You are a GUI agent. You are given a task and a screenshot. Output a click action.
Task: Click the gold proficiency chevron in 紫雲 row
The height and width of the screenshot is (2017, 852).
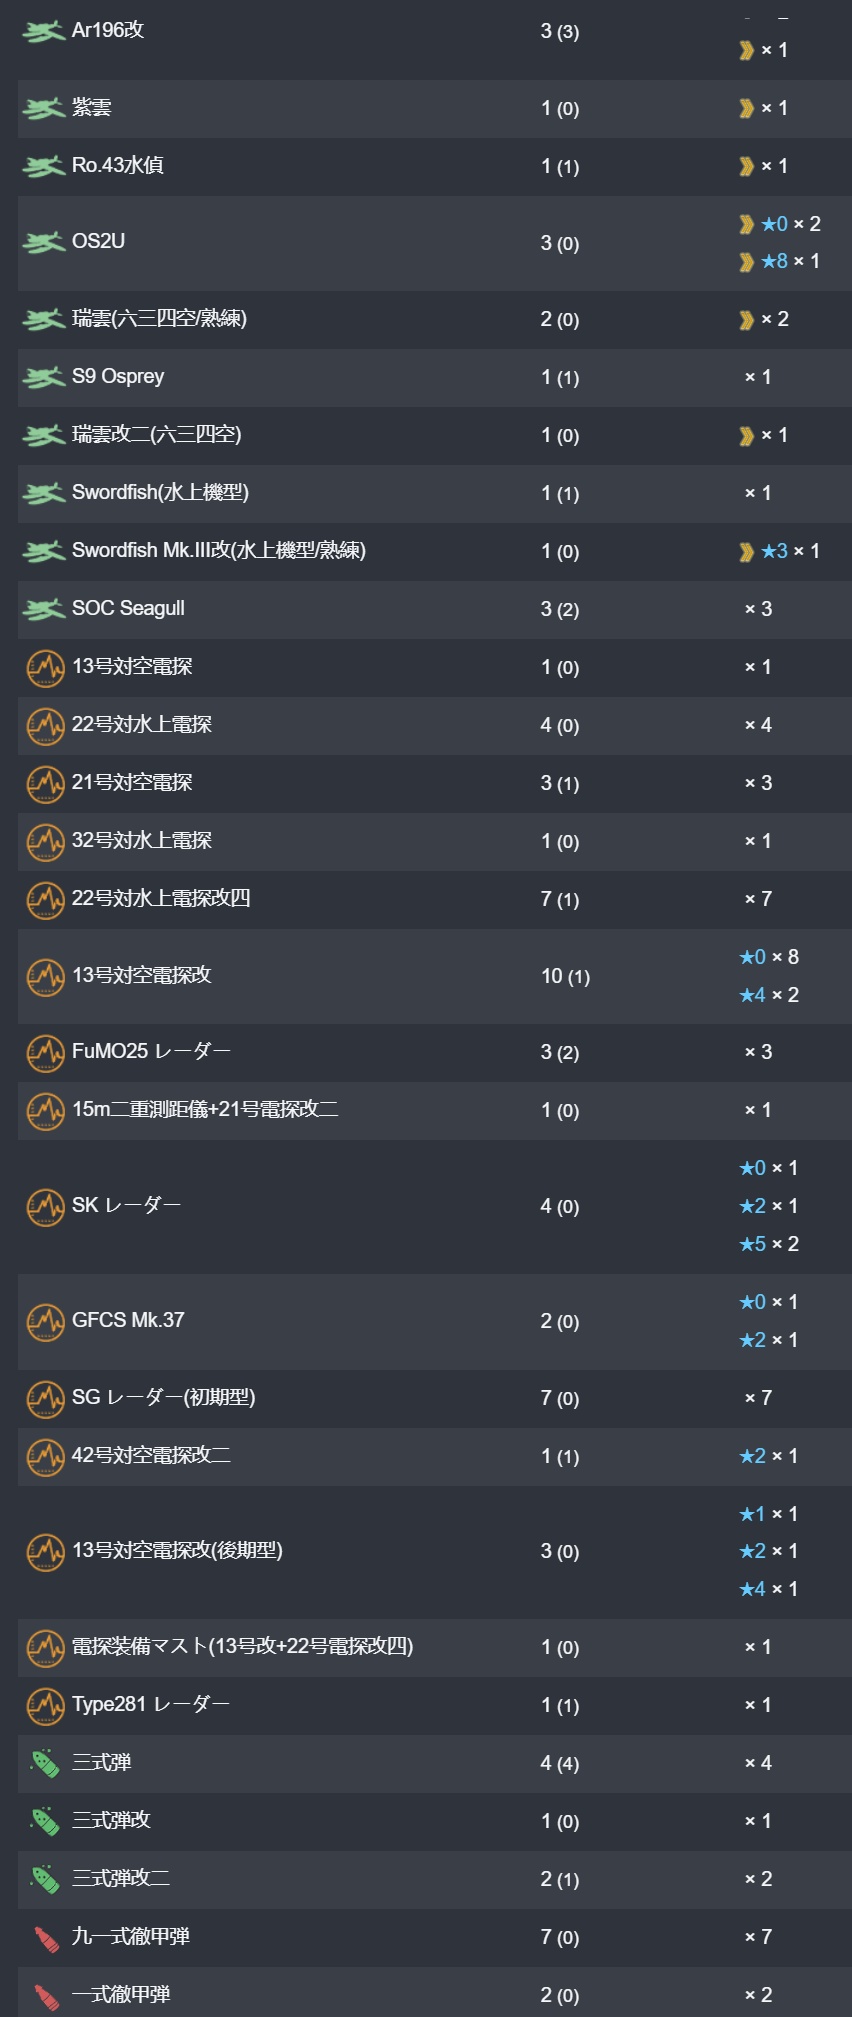pos(746,108)
